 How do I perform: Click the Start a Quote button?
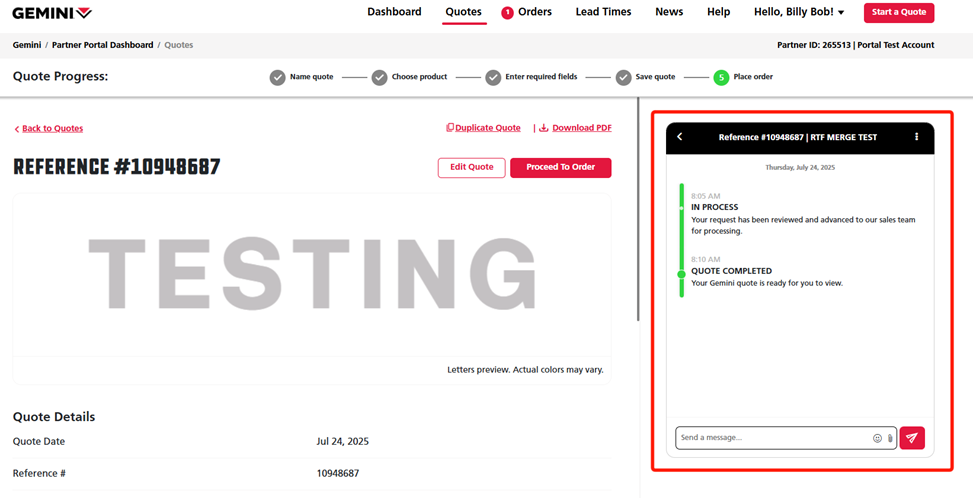point(899,12)
